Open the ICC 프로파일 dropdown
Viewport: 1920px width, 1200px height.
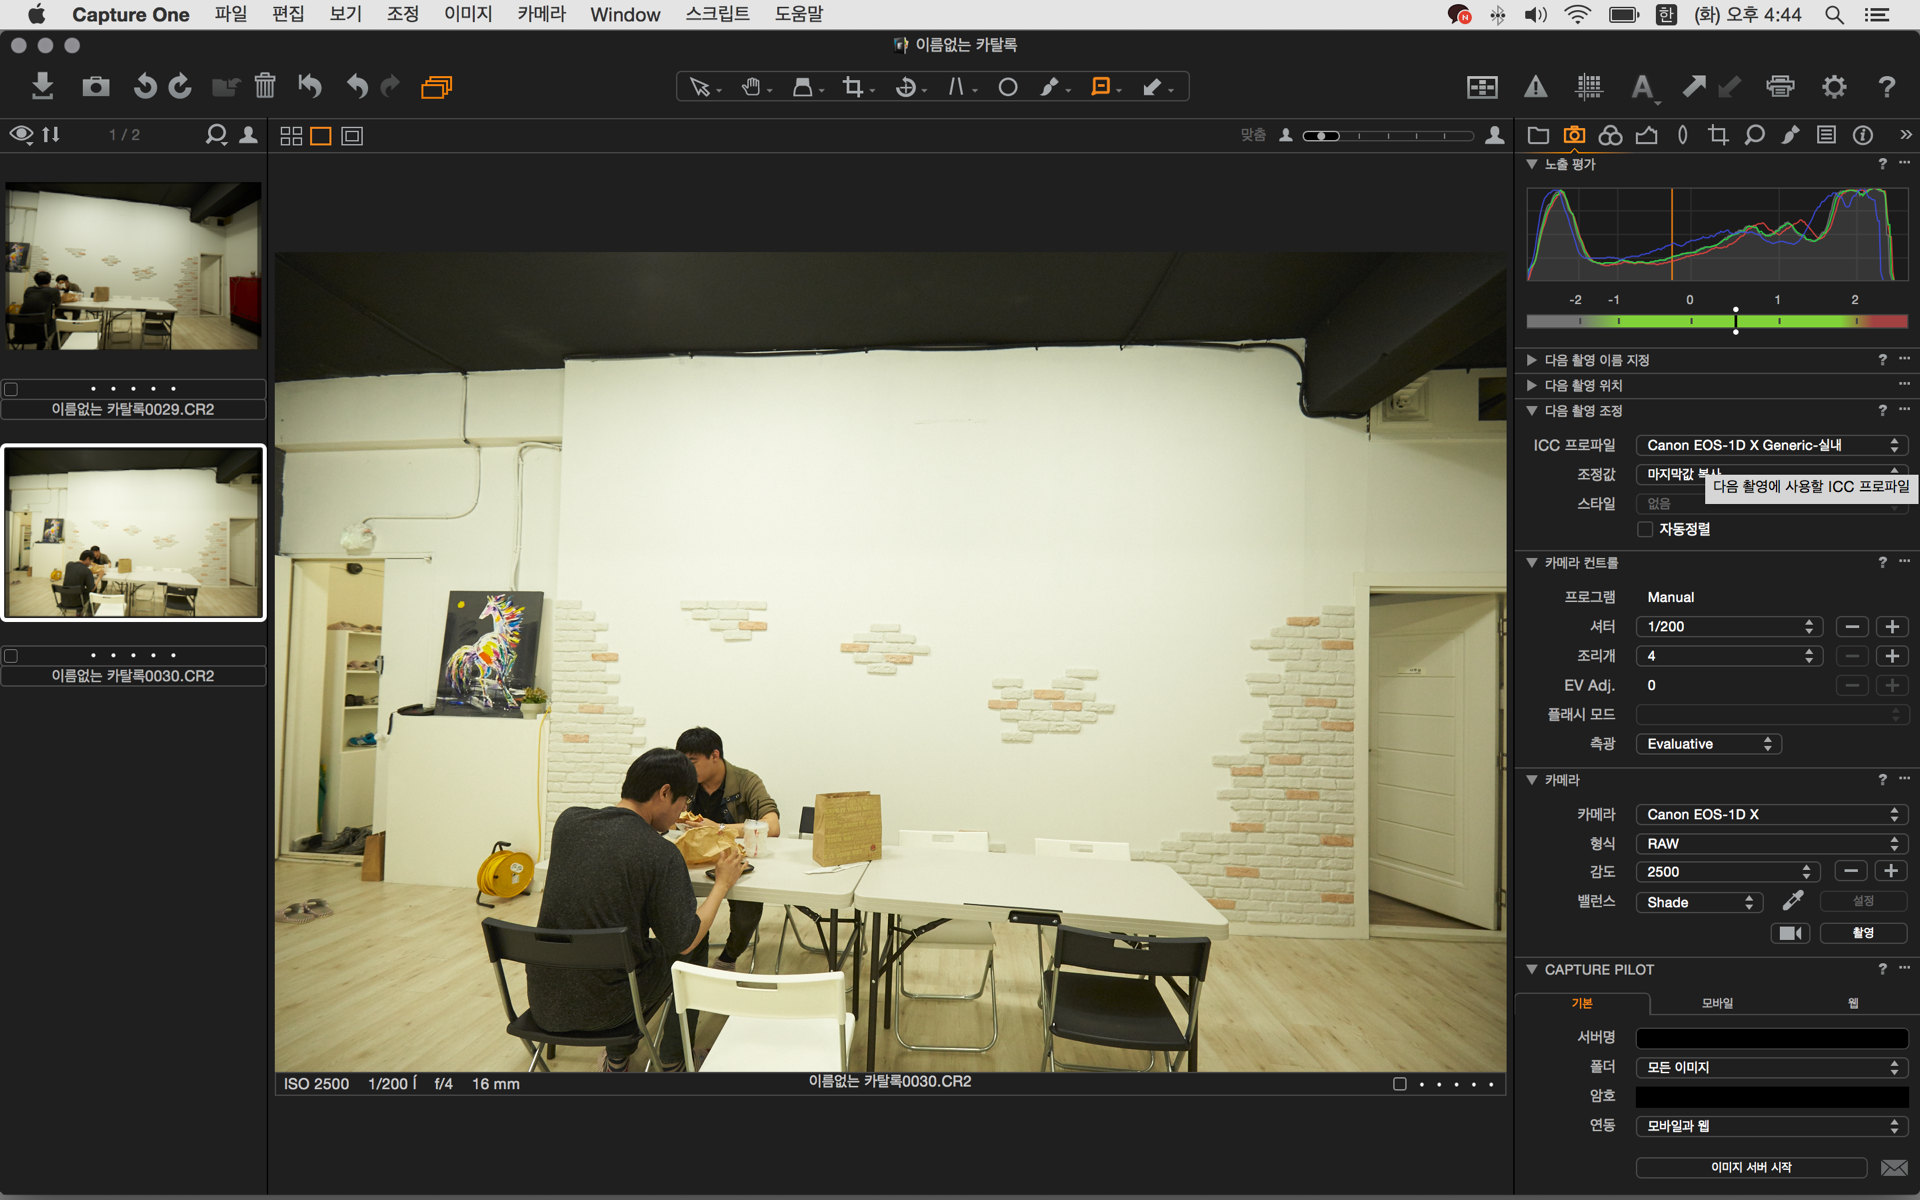[x=1771, y=445]
